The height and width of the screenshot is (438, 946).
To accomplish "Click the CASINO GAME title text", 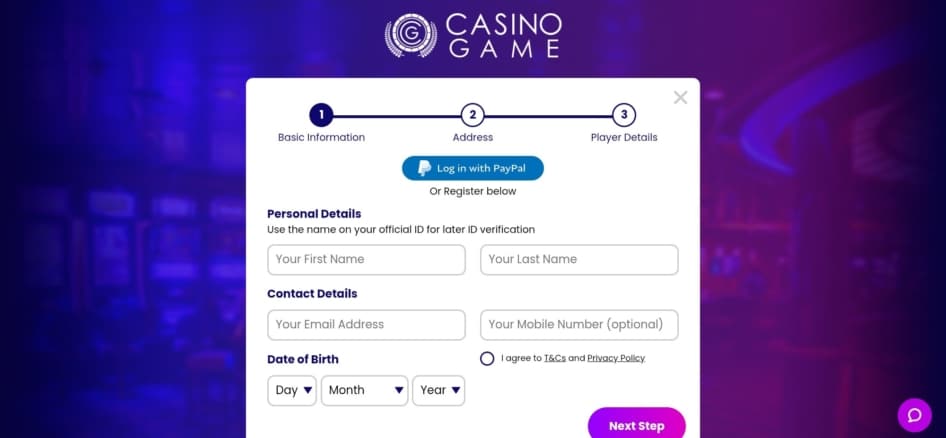I will pos(504,35).
